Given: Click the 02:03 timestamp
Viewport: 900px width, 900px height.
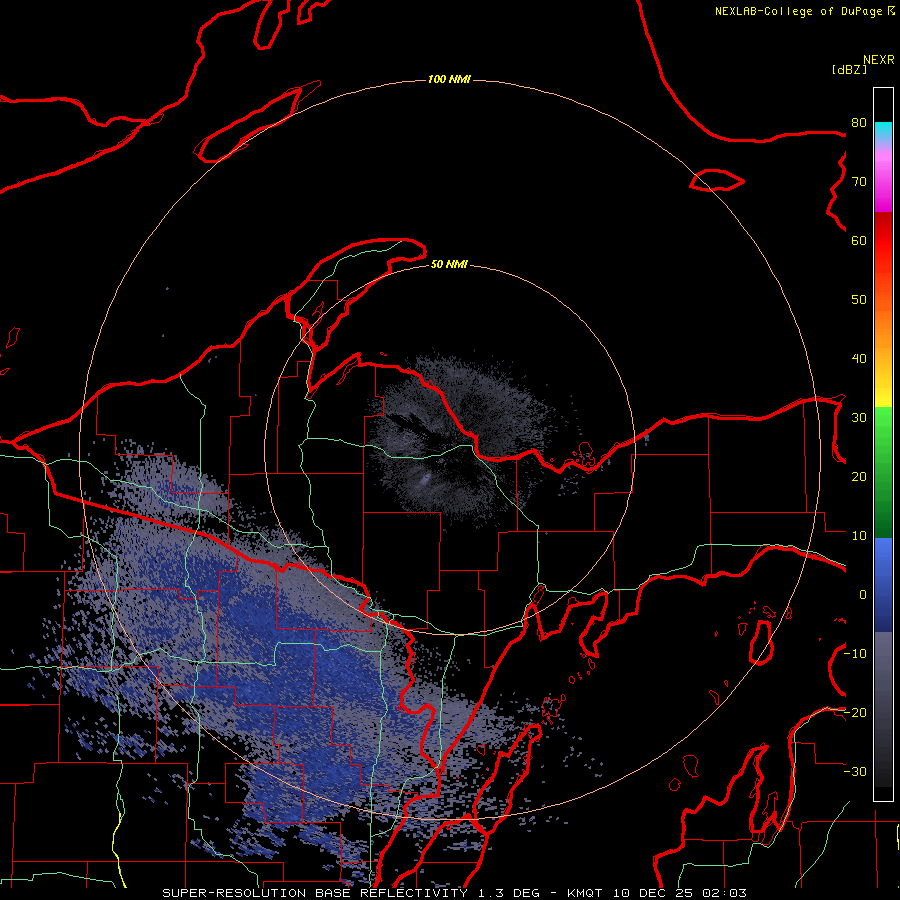Looking at the screenshot, I should pos(726,893).
